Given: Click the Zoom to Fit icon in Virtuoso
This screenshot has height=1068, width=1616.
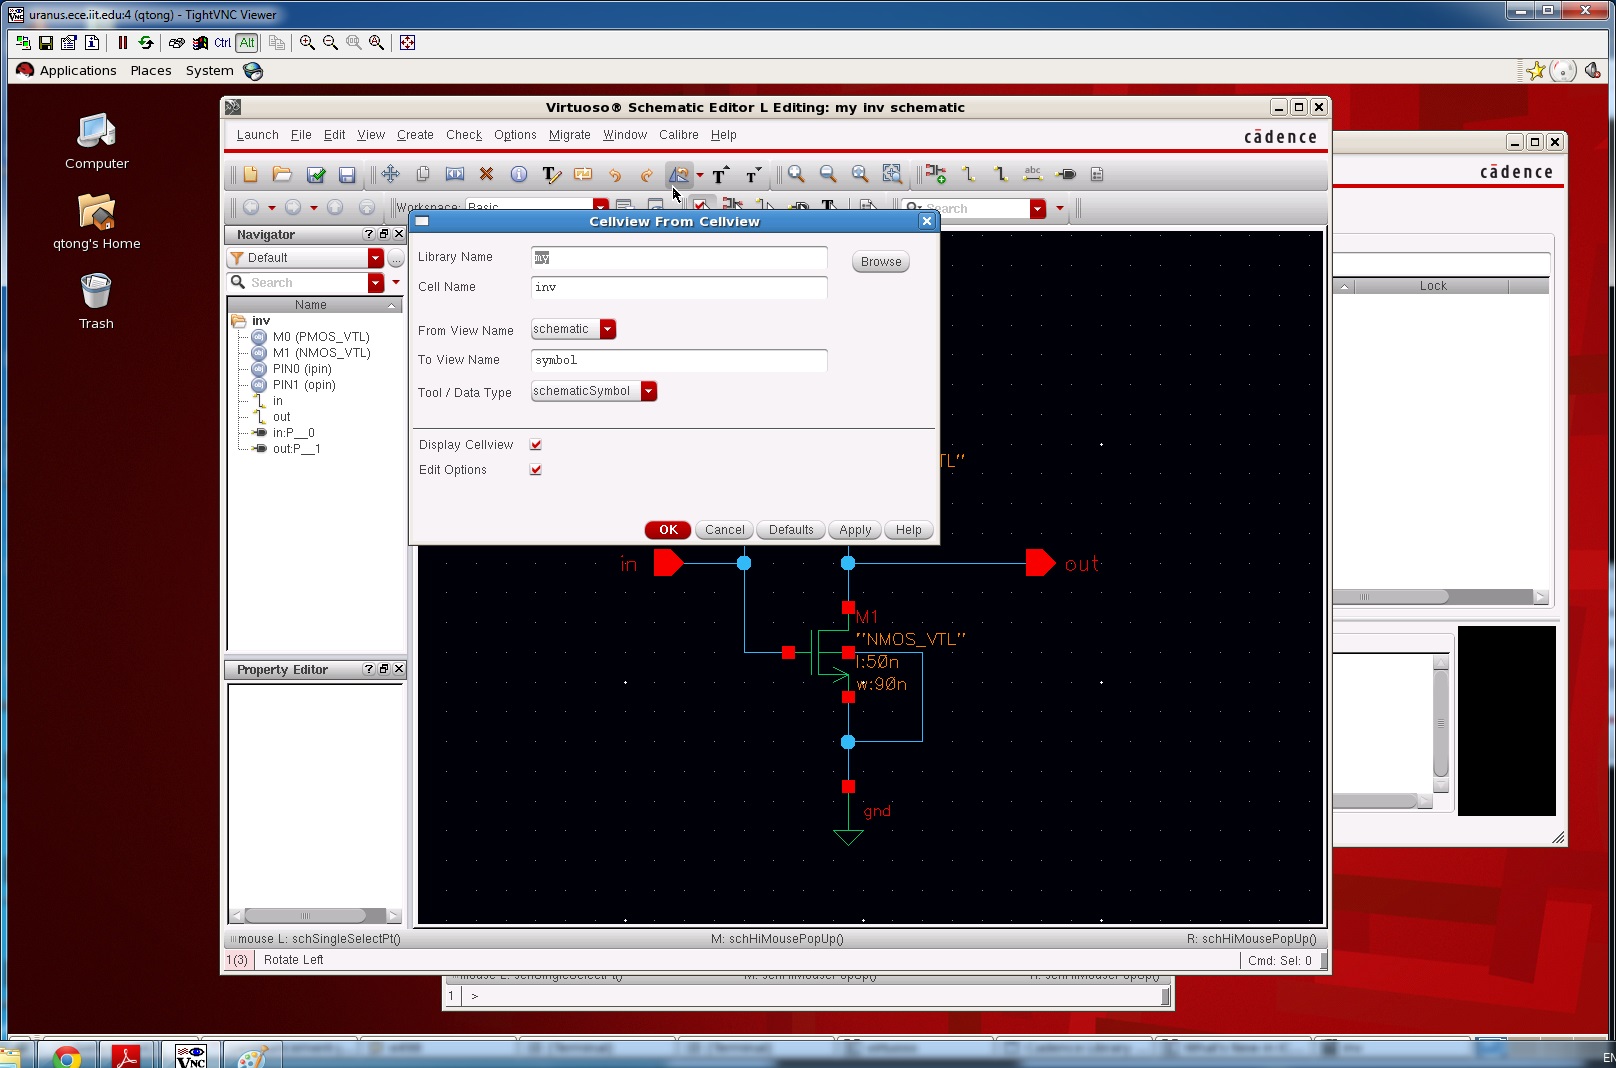Looking at the screenshot, I should (860, 174).
